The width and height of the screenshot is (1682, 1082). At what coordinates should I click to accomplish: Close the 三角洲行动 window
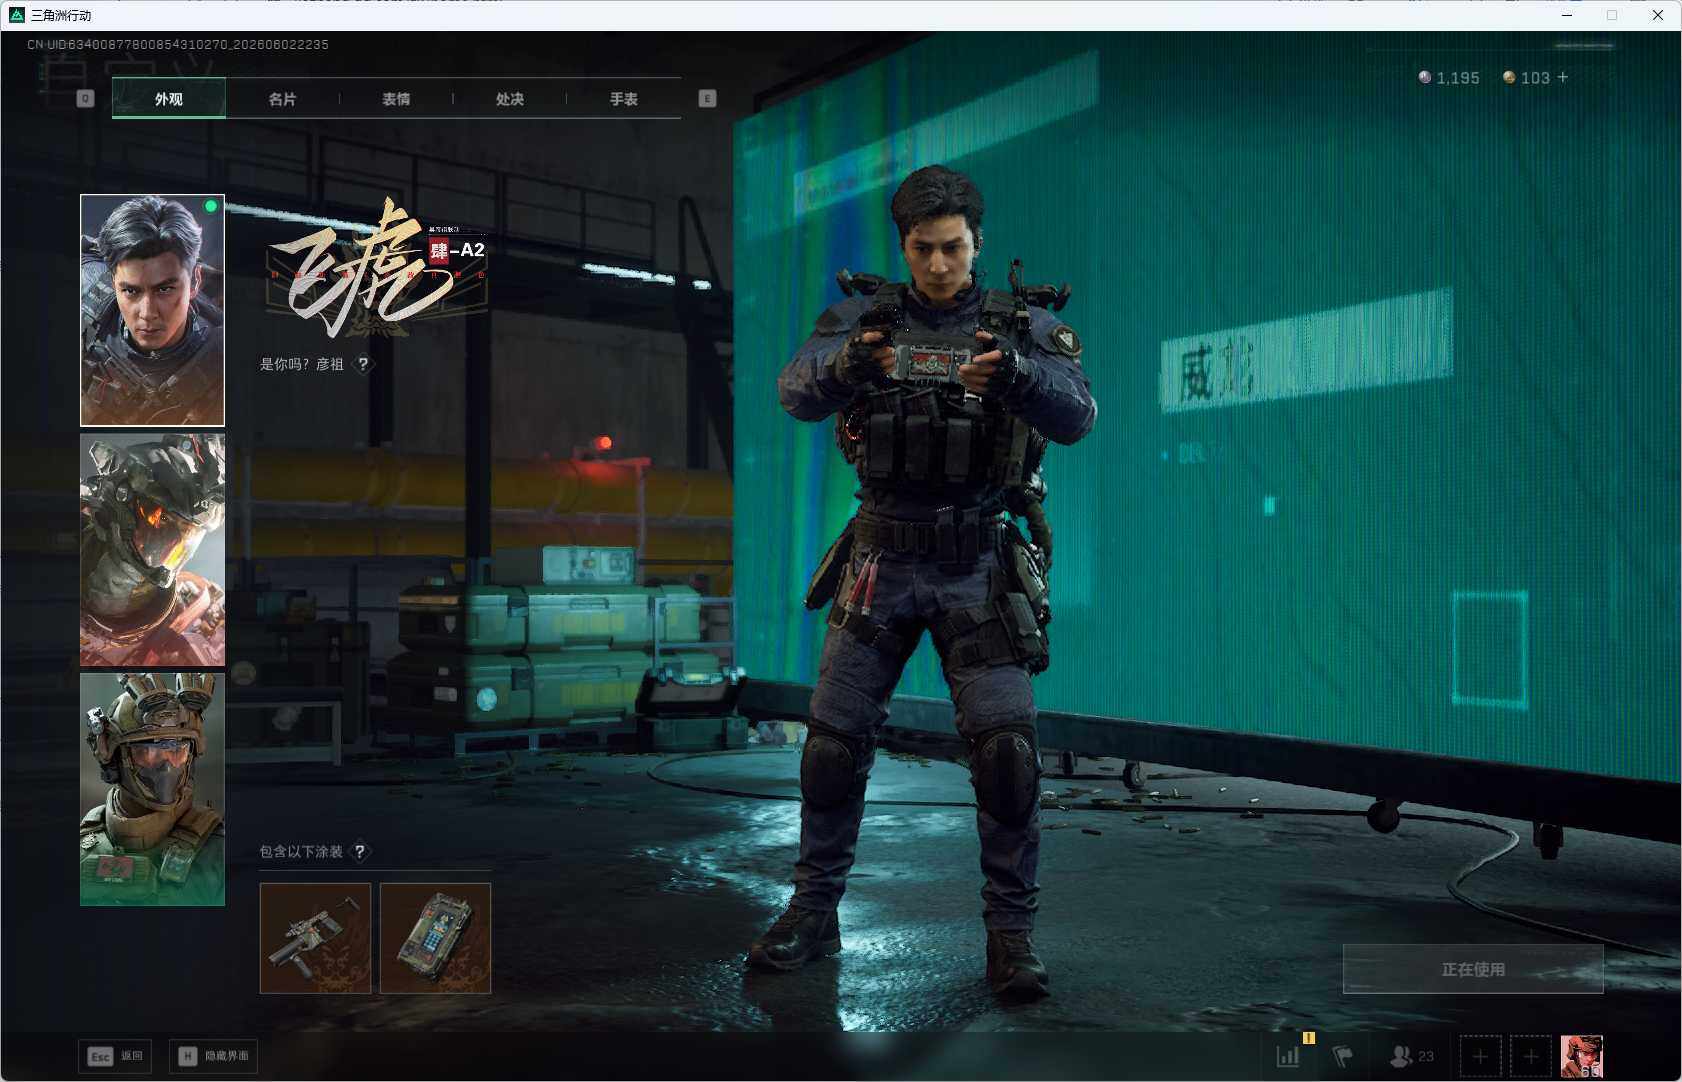[1658, 15]
